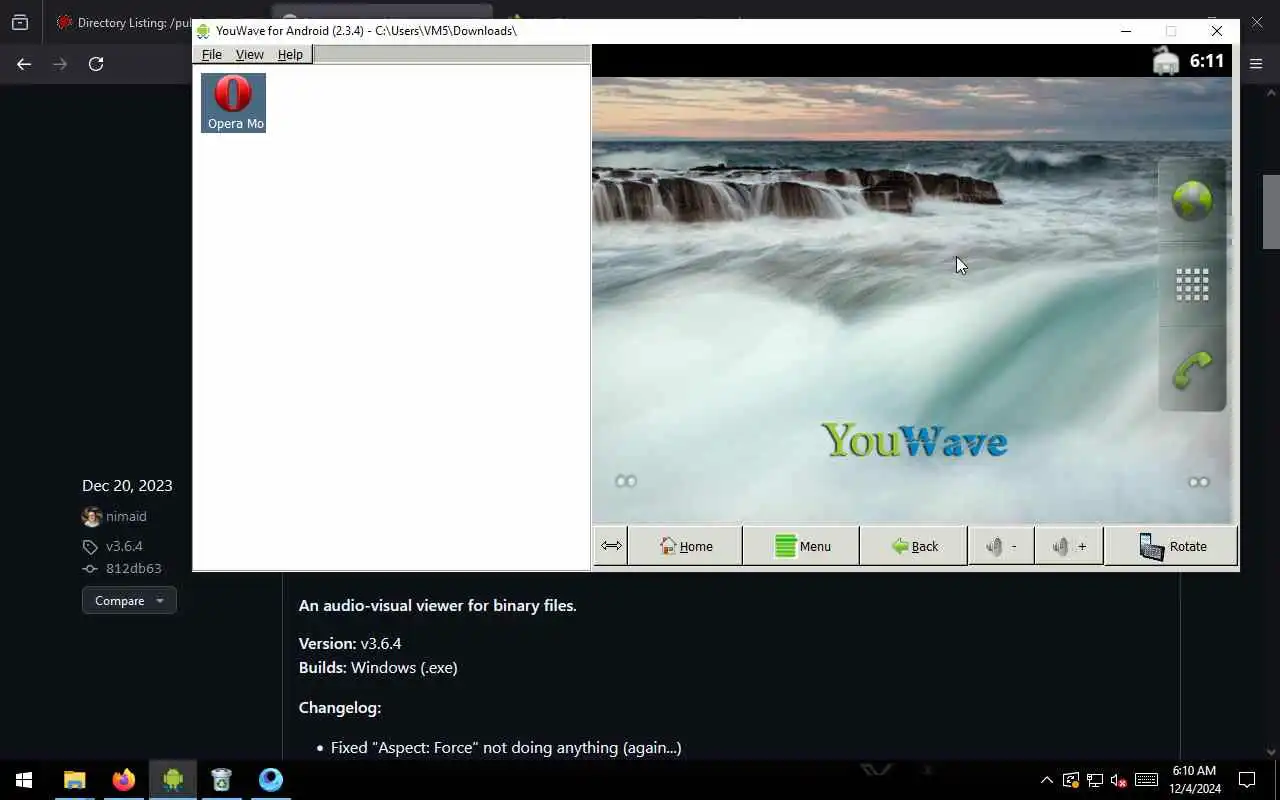Screen dimensions: 1280x800
Task: Open the Compare dropdown in browser
Action: tap(129, 601)
